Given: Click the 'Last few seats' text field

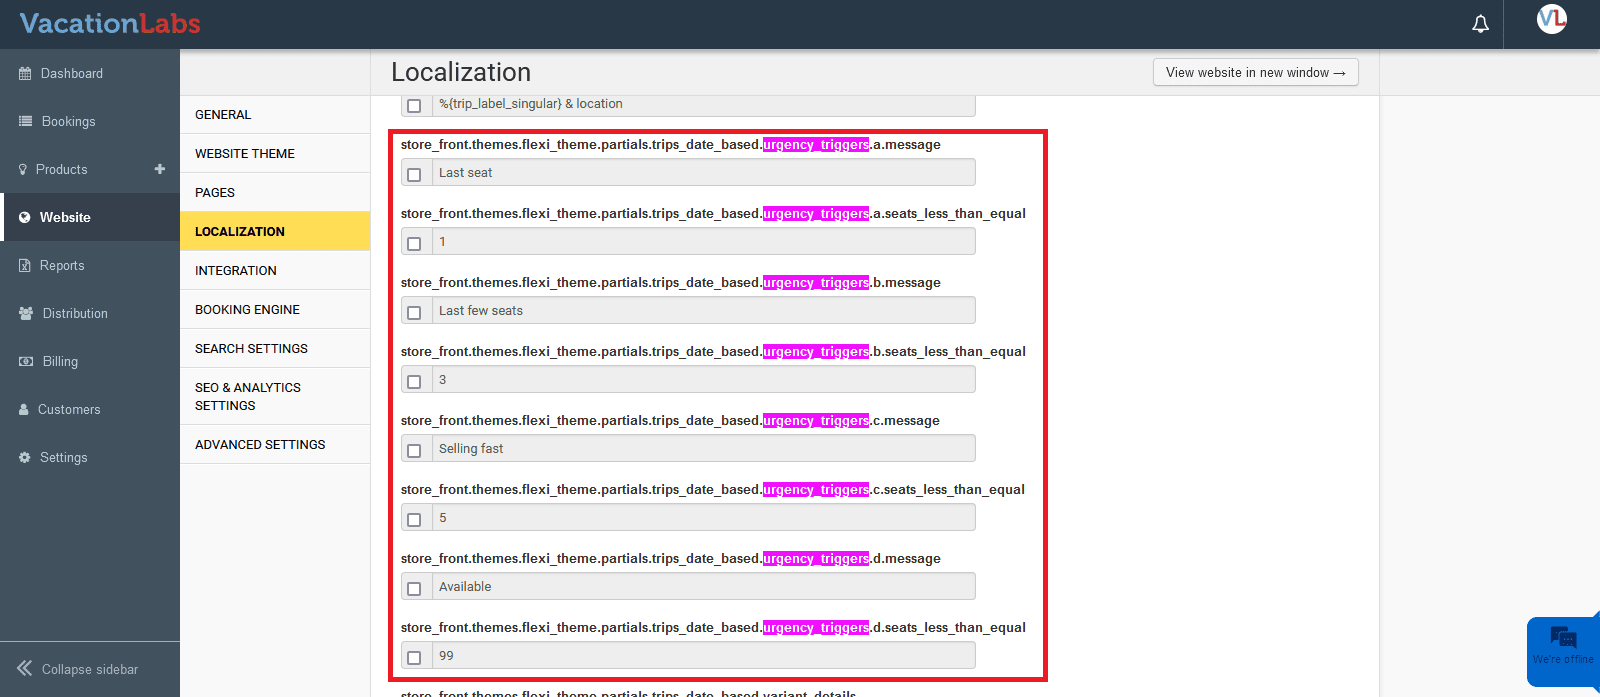Looking at the screenshot, I should pyautogui.click(x=703, y=311).
